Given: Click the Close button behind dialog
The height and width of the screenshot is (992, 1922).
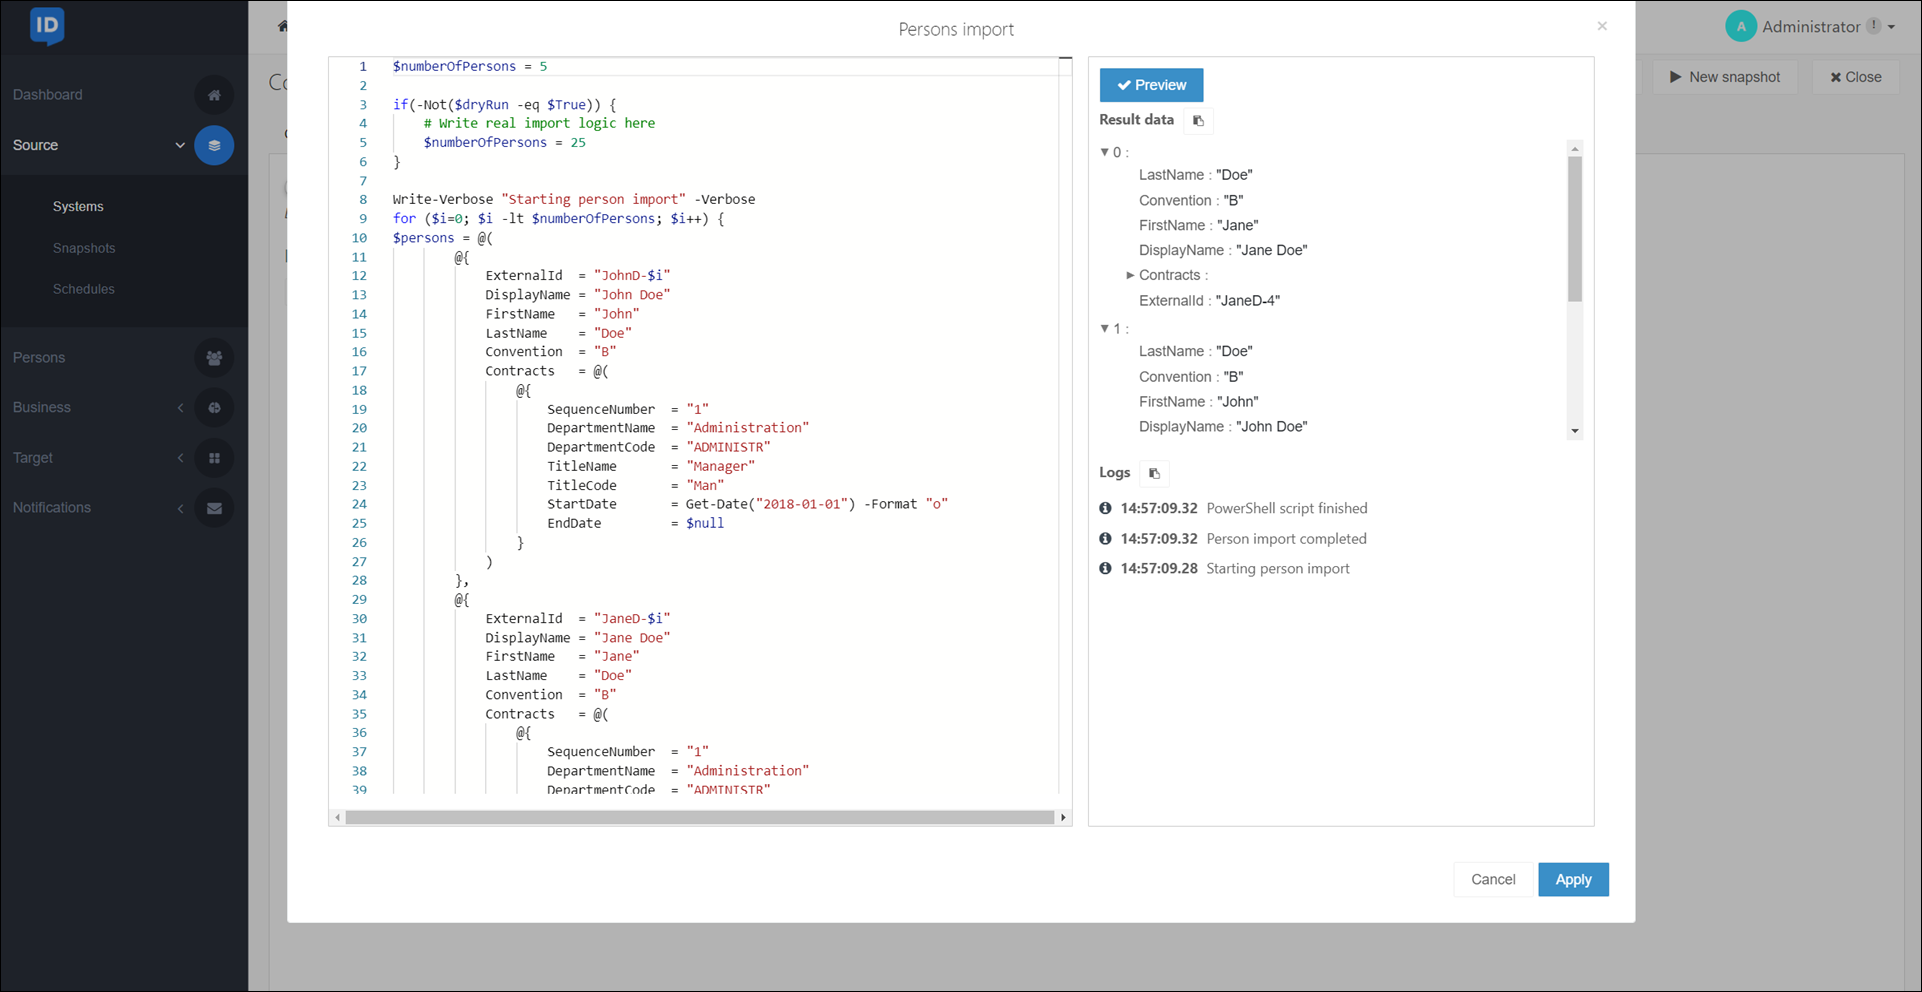Looking at the screenshot, I should 1856,77.
